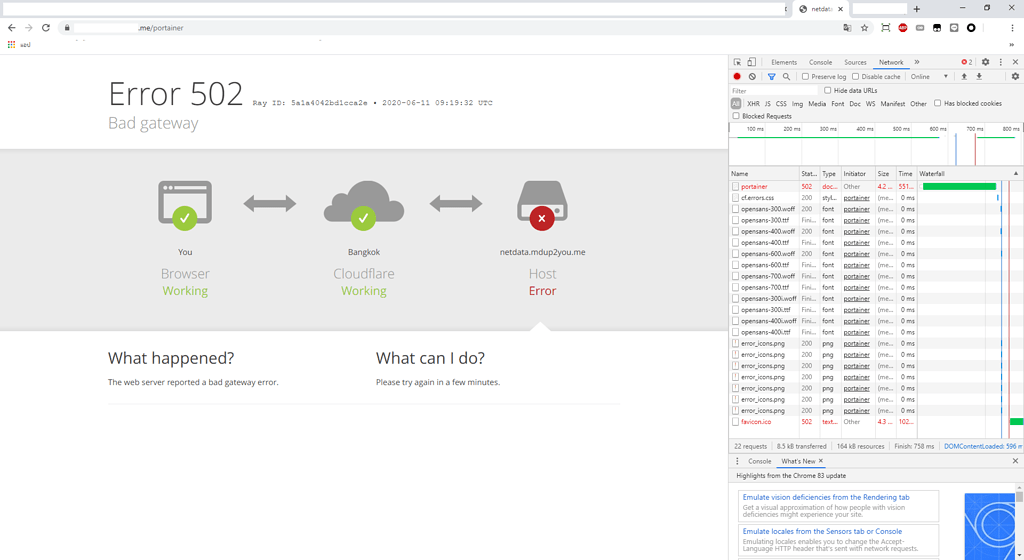Click the AdBlock extension icon

coord(903,27)
